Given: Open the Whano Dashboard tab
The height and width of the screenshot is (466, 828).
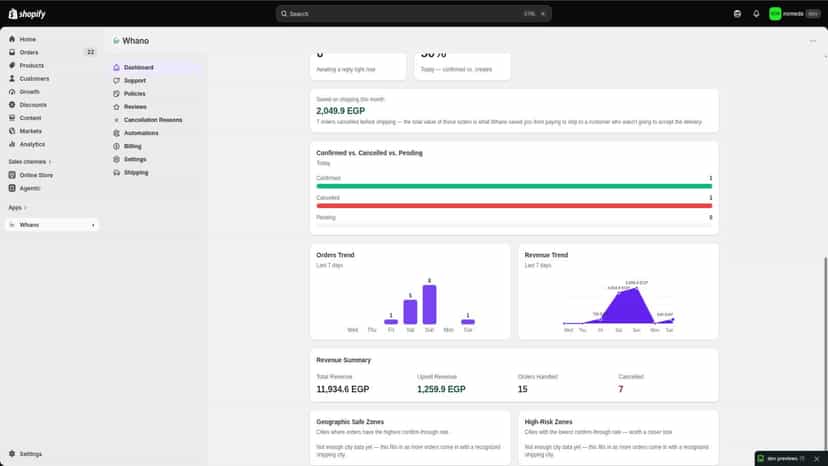Looking at the screenshot, I should 138,68.
